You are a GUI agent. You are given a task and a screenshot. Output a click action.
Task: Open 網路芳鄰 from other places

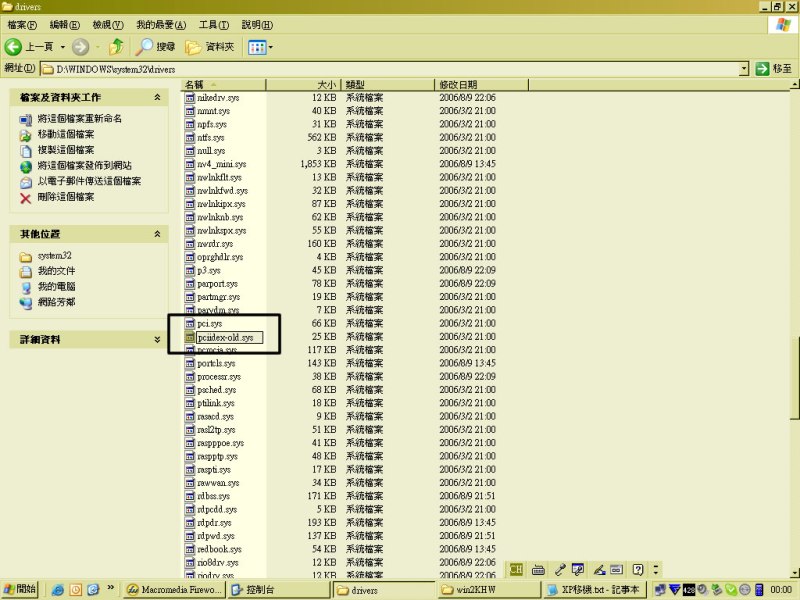(x=56, y=302)
